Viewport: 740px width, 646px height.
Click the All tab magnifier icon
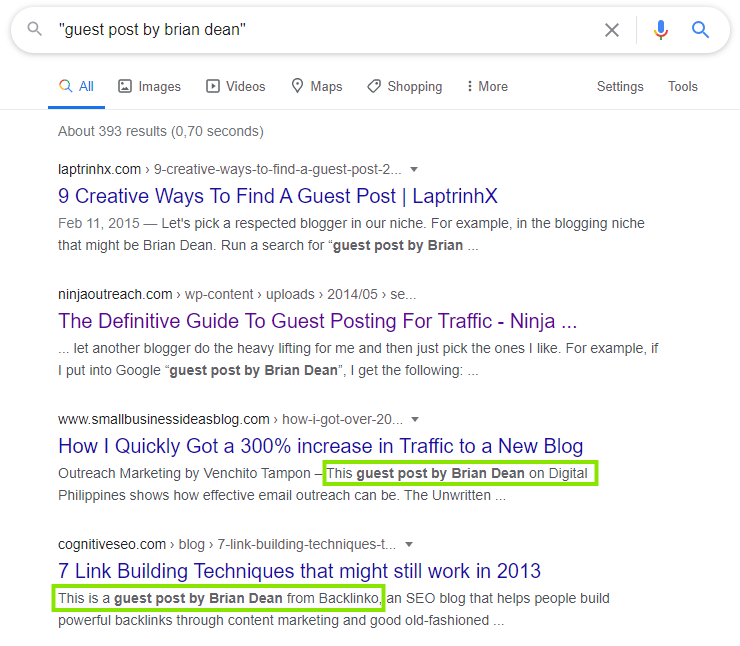[66, 86]
